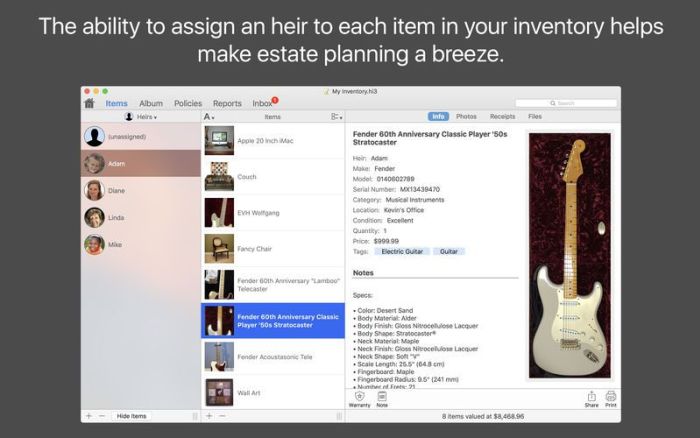
Task: Click the home icon in the toolbar
Action: [x=89, y=103]
